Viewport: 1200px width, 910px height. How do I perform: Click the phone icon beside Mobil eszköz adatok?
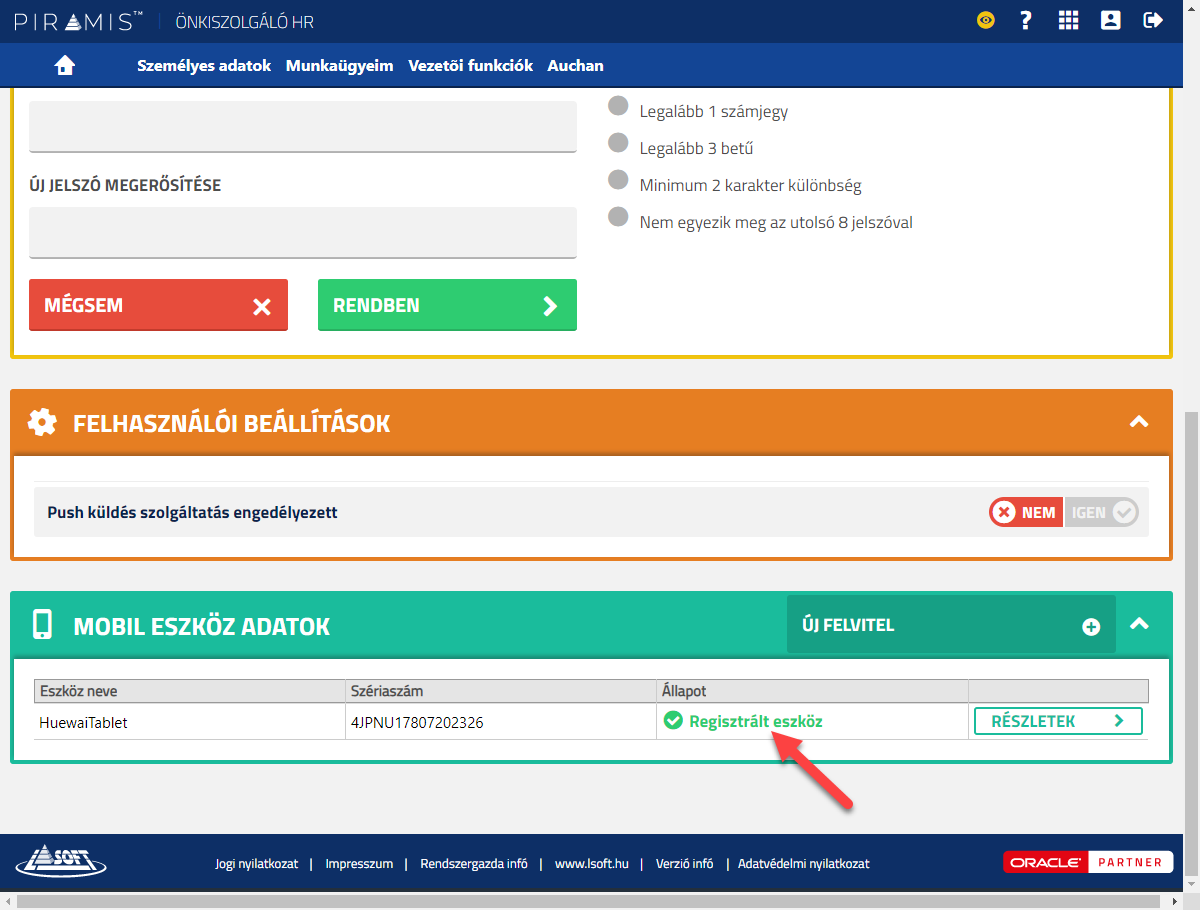[42, 626]
